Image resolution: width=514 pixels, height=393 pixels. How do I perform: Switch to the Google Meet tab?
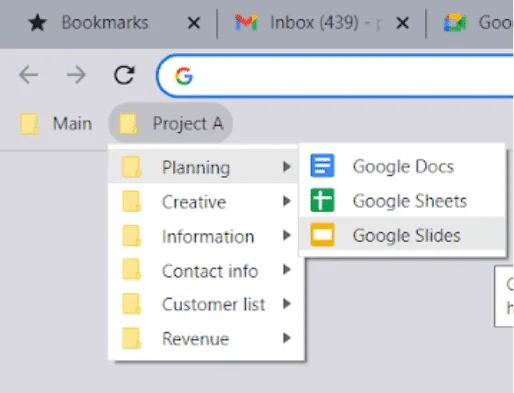coord(477,23)
